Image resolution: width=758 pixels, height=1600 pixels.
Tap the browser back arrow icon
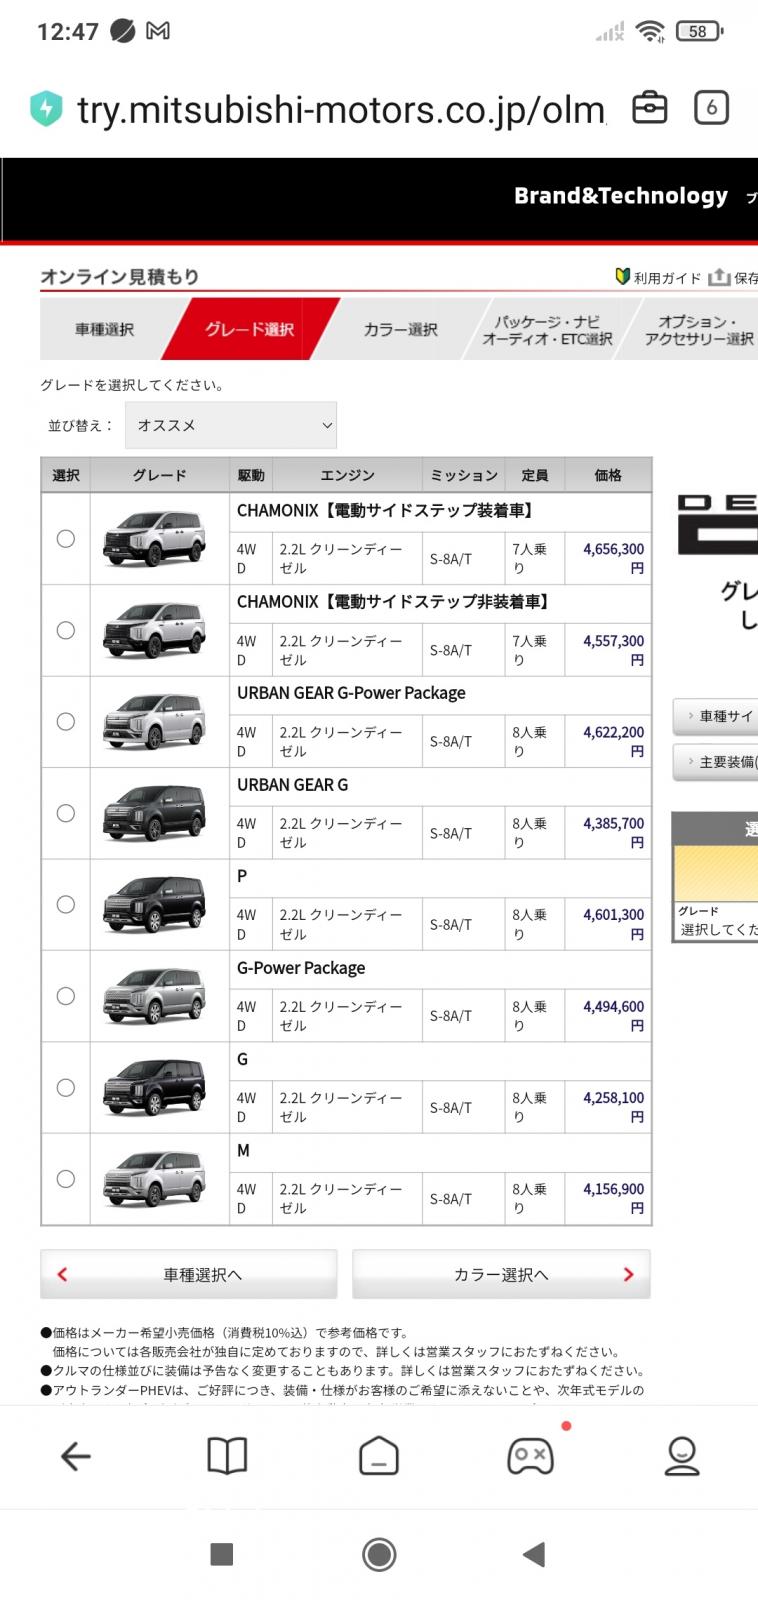click(76, 1456)
